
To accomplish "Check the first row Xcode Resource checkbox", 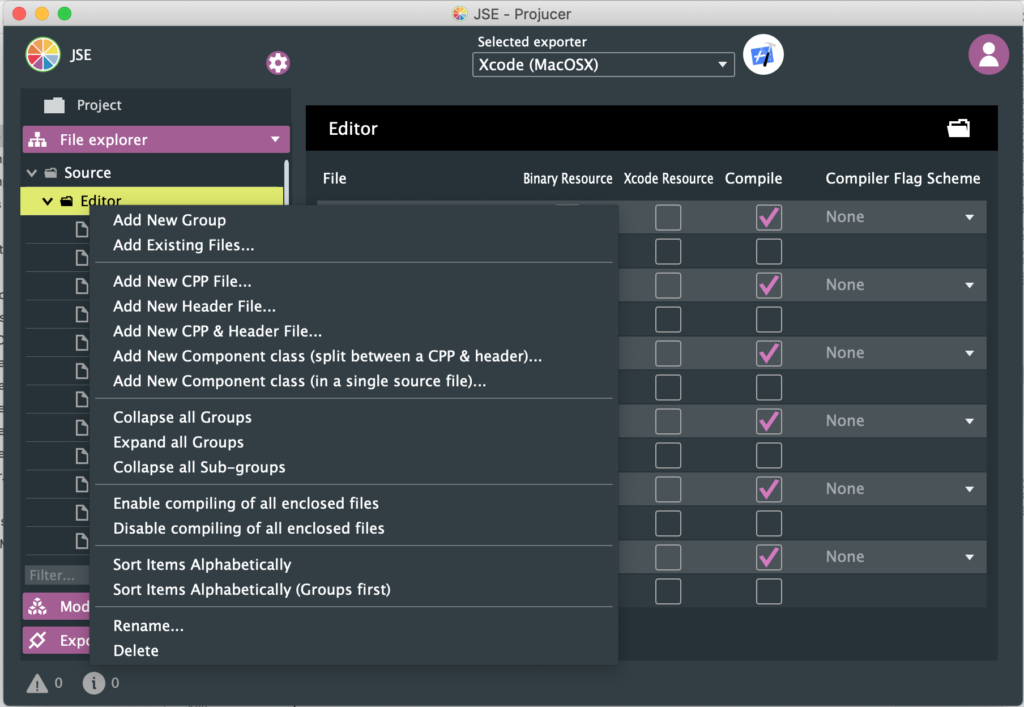I will (x=667, y=217).
